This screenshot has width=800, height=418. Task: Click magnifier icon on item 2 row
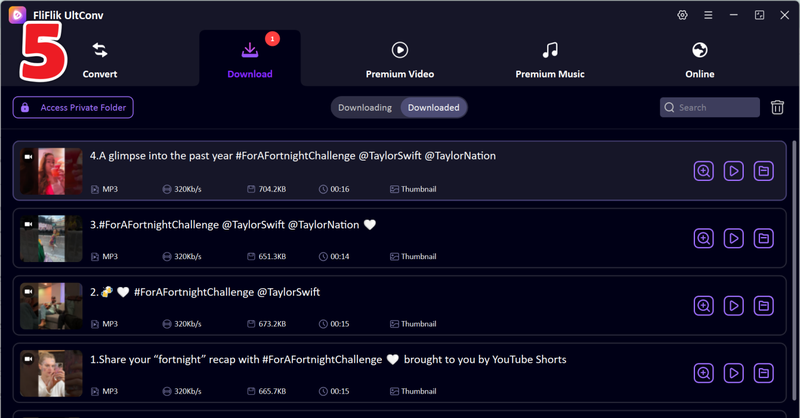[x=704, y=305]
